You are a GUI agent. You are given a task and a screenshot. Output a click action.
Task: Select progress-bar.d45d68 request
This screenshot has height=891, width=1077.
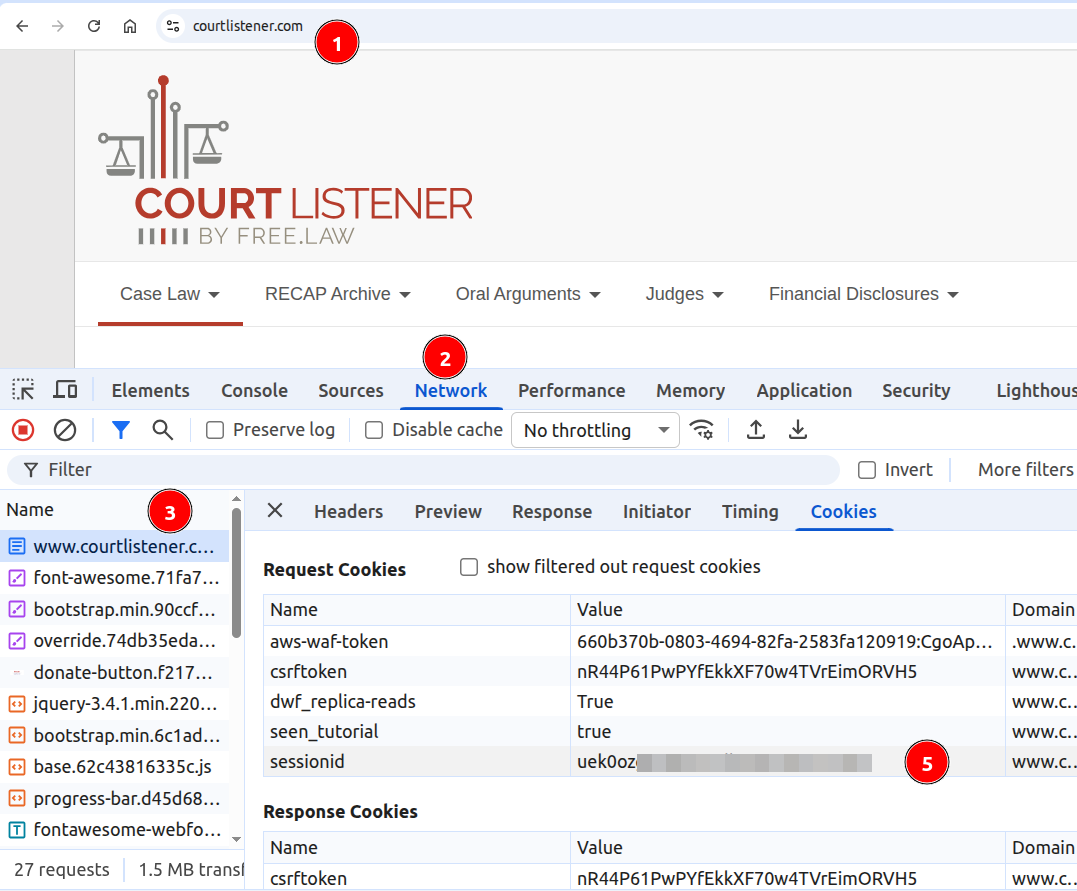click(115, 798)
